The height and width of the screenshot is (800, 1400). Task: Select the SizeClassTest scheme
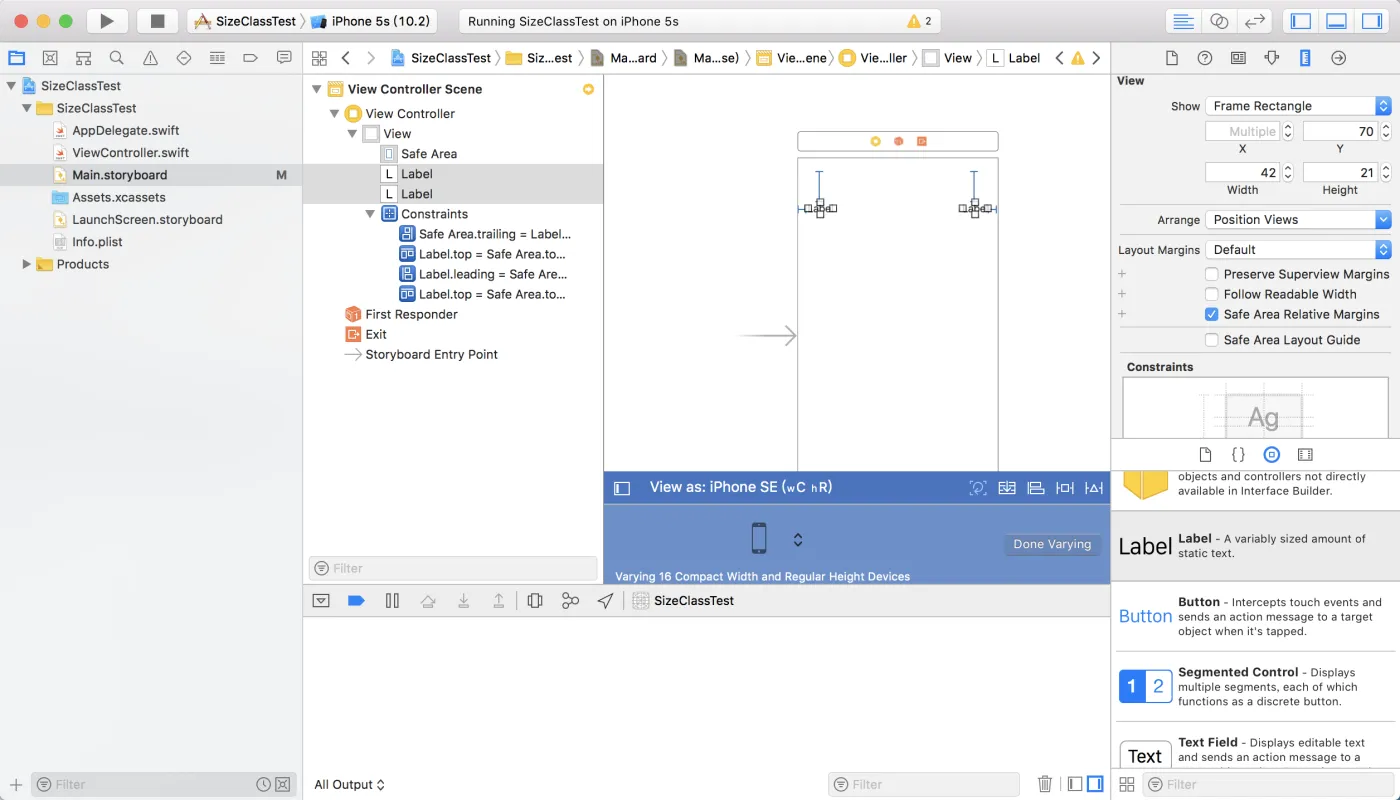pyautogui.click(x=246, y=21)
